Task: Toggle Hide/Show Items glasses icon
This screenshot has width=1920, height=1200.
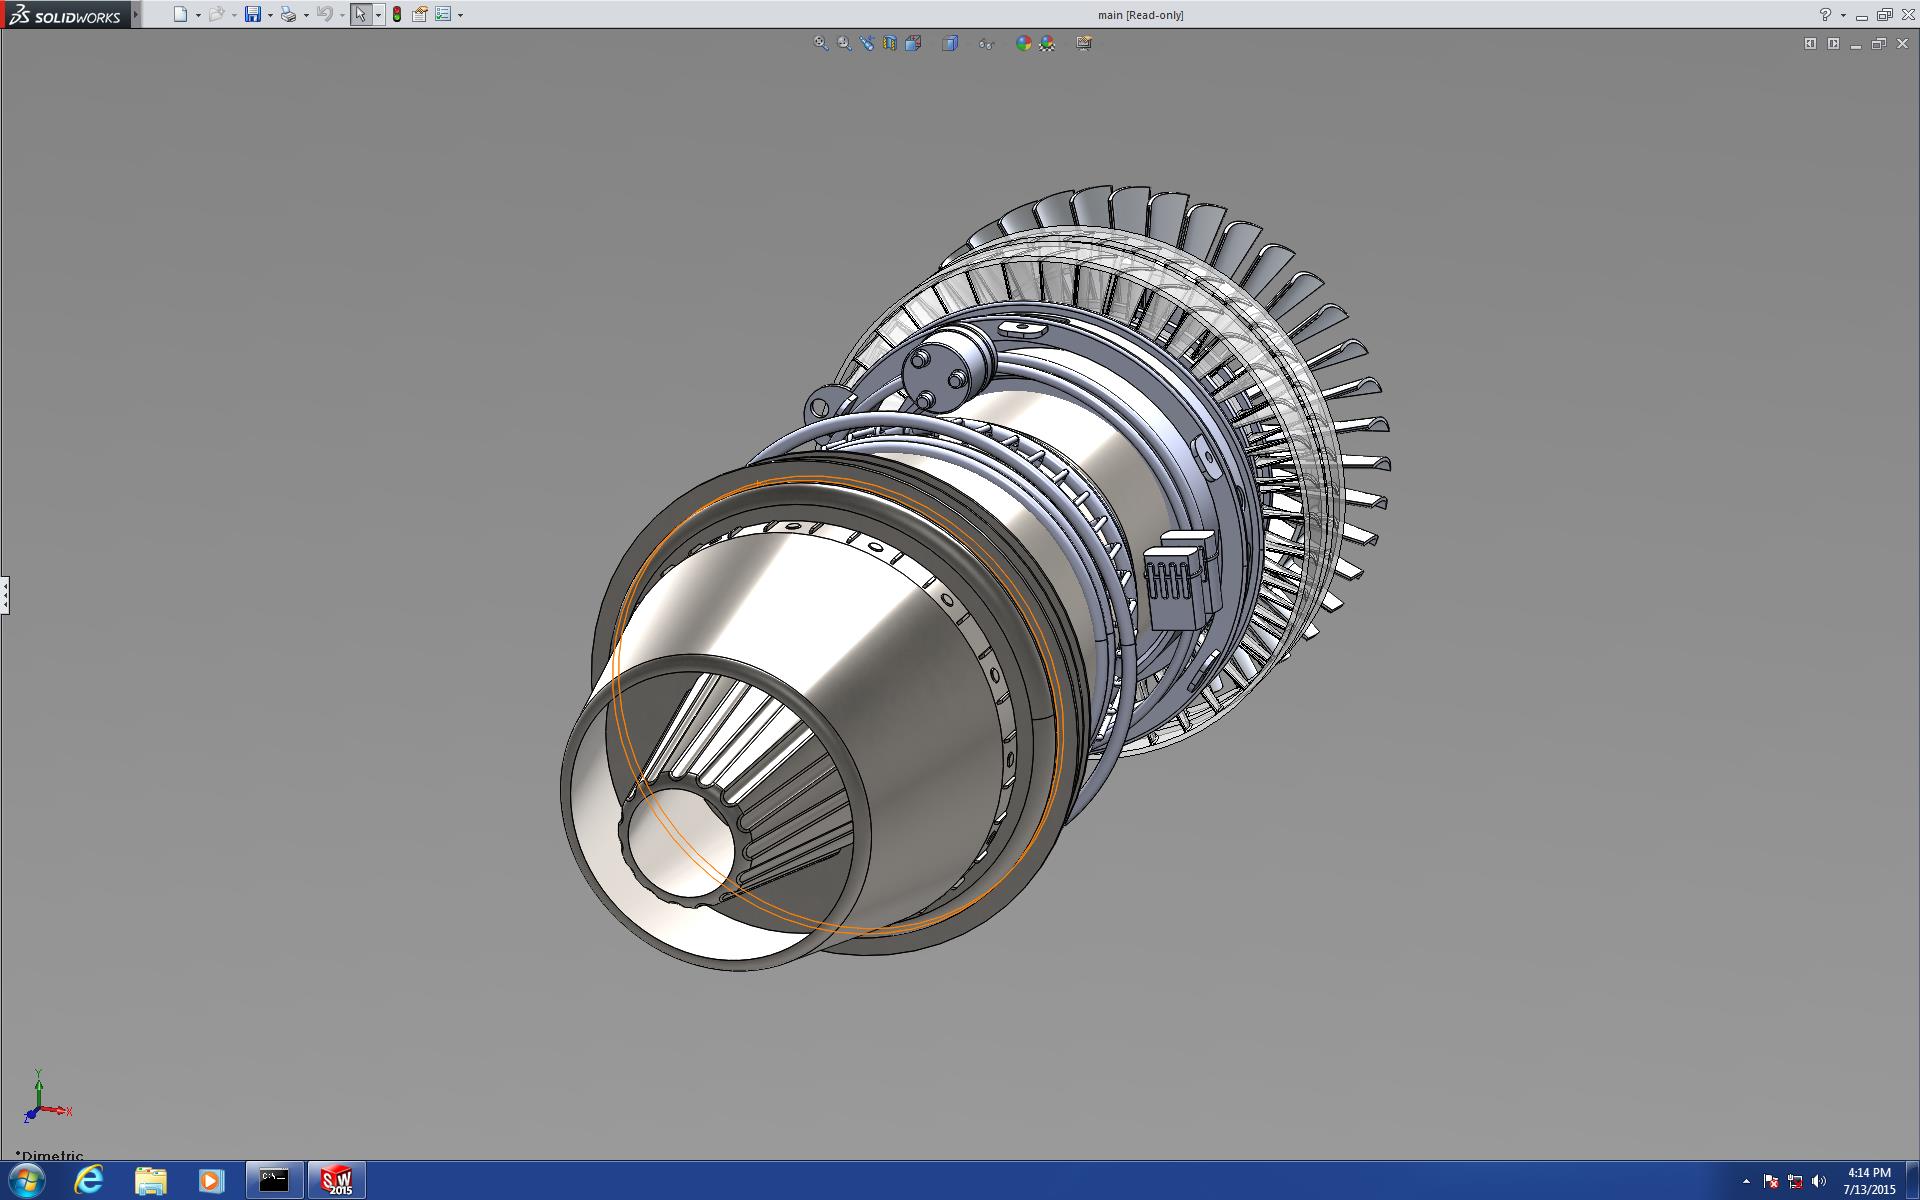Action: point(987,44)
